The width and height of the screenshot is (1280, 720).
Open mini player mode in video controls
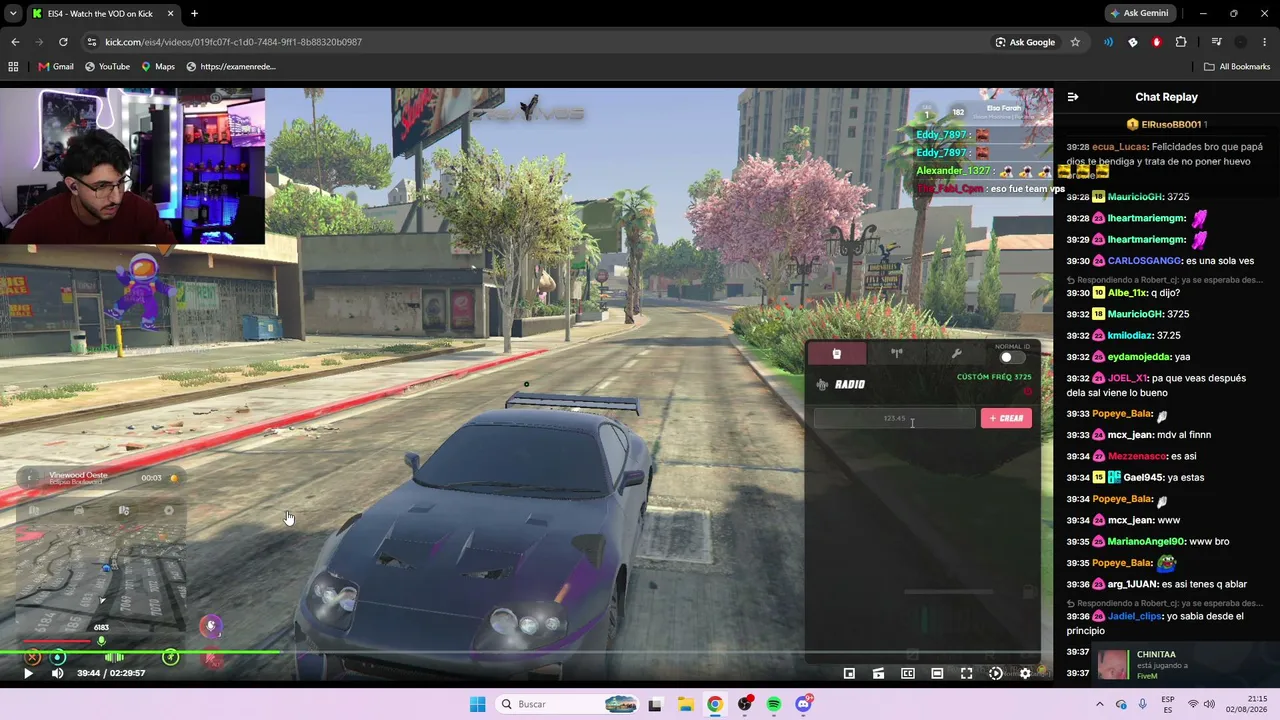click(849, 673)
